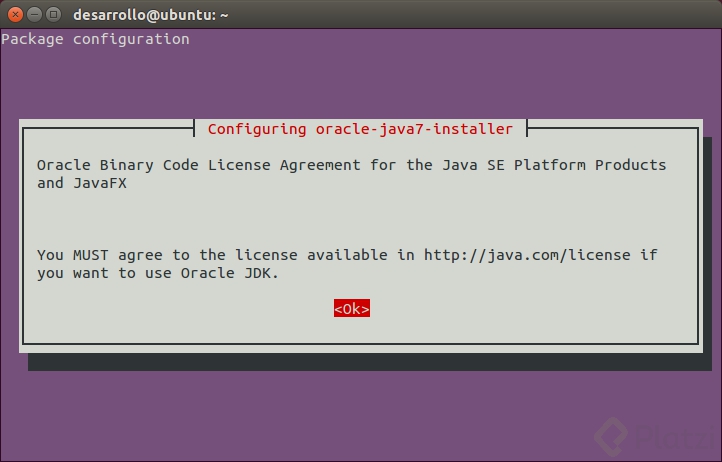Click the http://java.com/license URL text

(527, 255)
